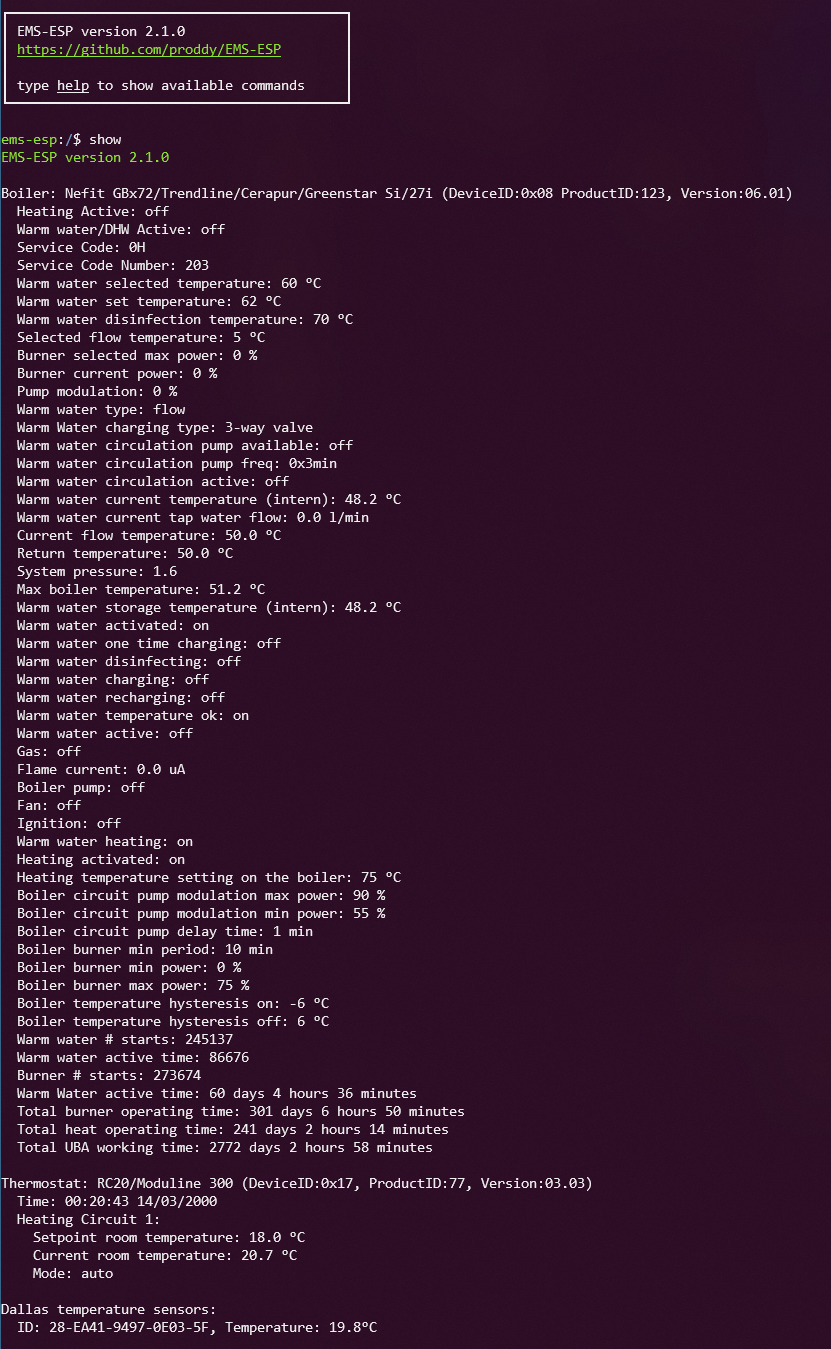
Task: Click the System pressure 1.6 line
Action: [97, 571]
